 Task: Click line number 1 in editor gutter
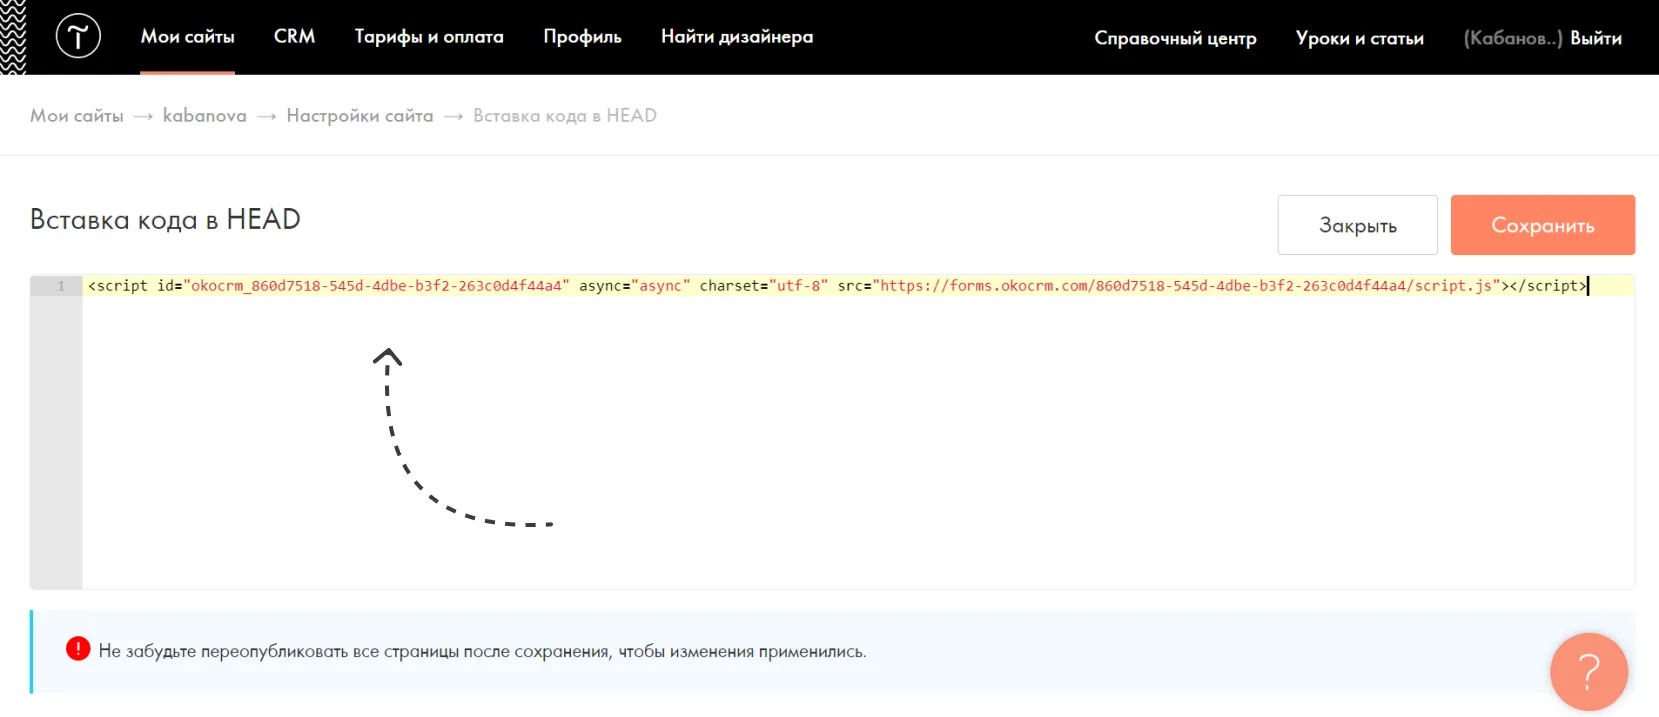[61, 286]
